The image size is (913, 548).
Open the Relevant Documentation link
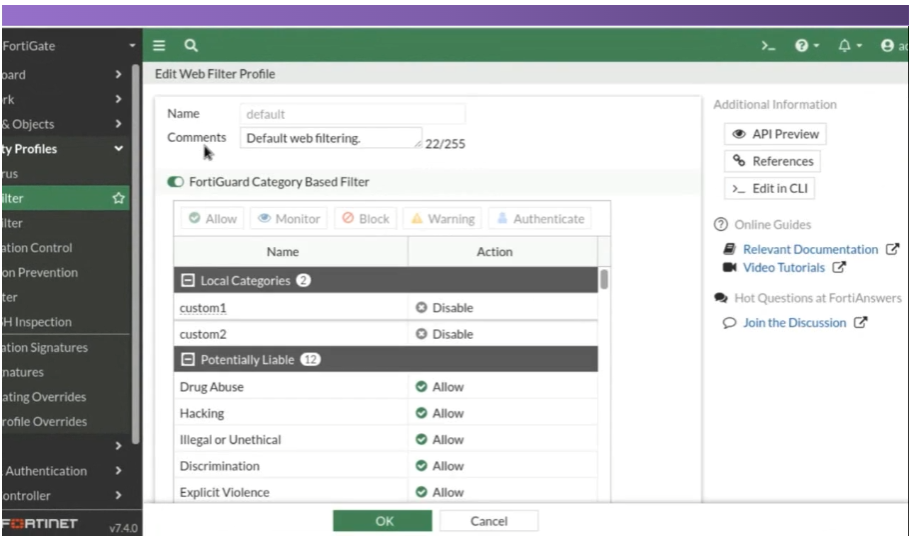[810, 250]
